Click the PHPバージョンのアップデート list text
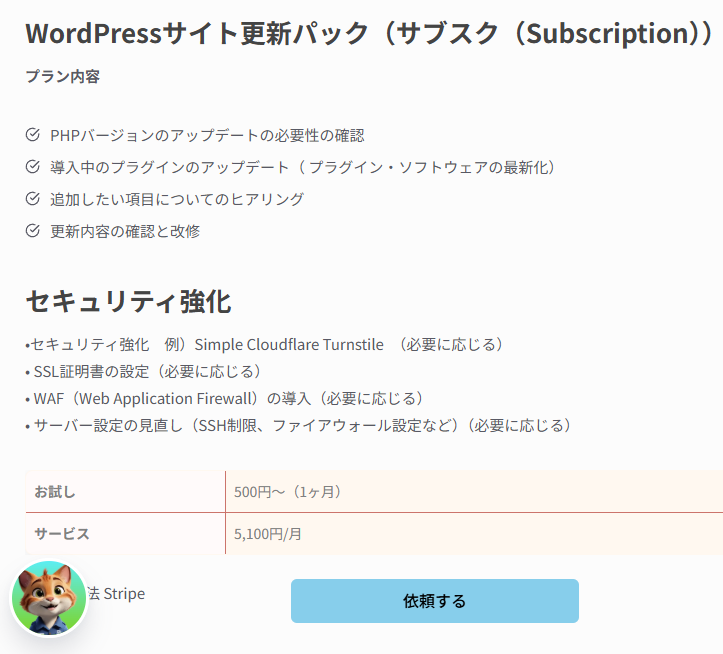The height and width of the screenshot is (654, 723). coord(207,135)
